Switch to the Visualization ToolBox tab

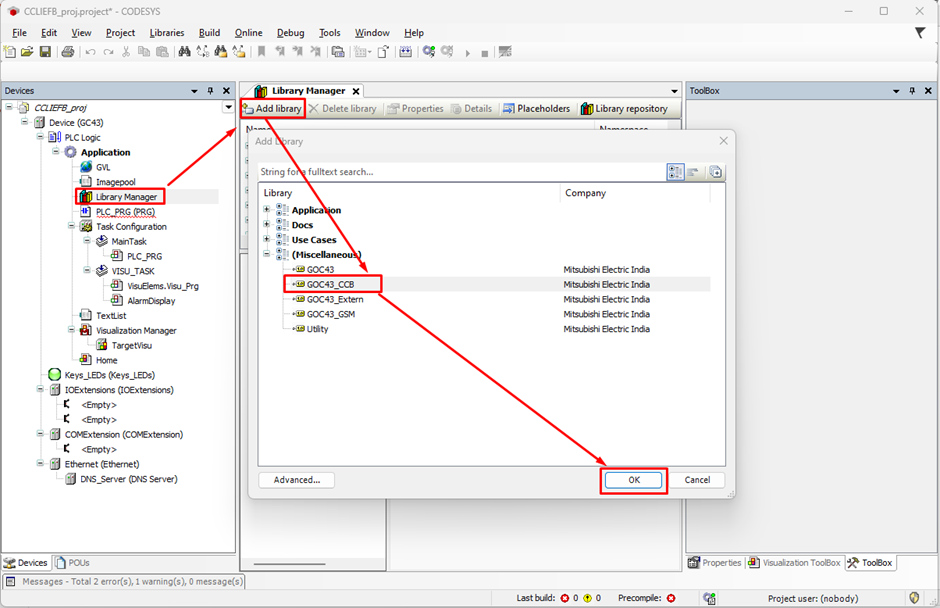(794, 562)
